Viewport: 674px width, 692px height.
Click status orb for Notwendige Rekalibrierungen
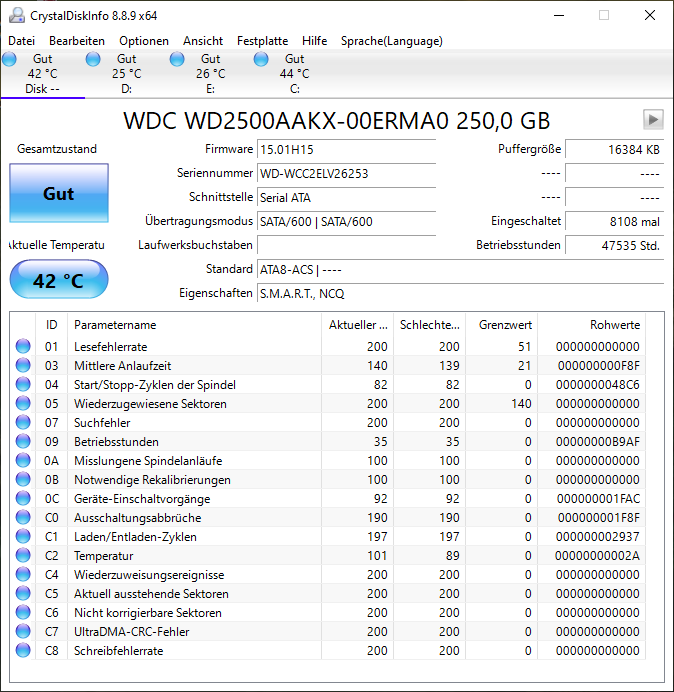23,479
